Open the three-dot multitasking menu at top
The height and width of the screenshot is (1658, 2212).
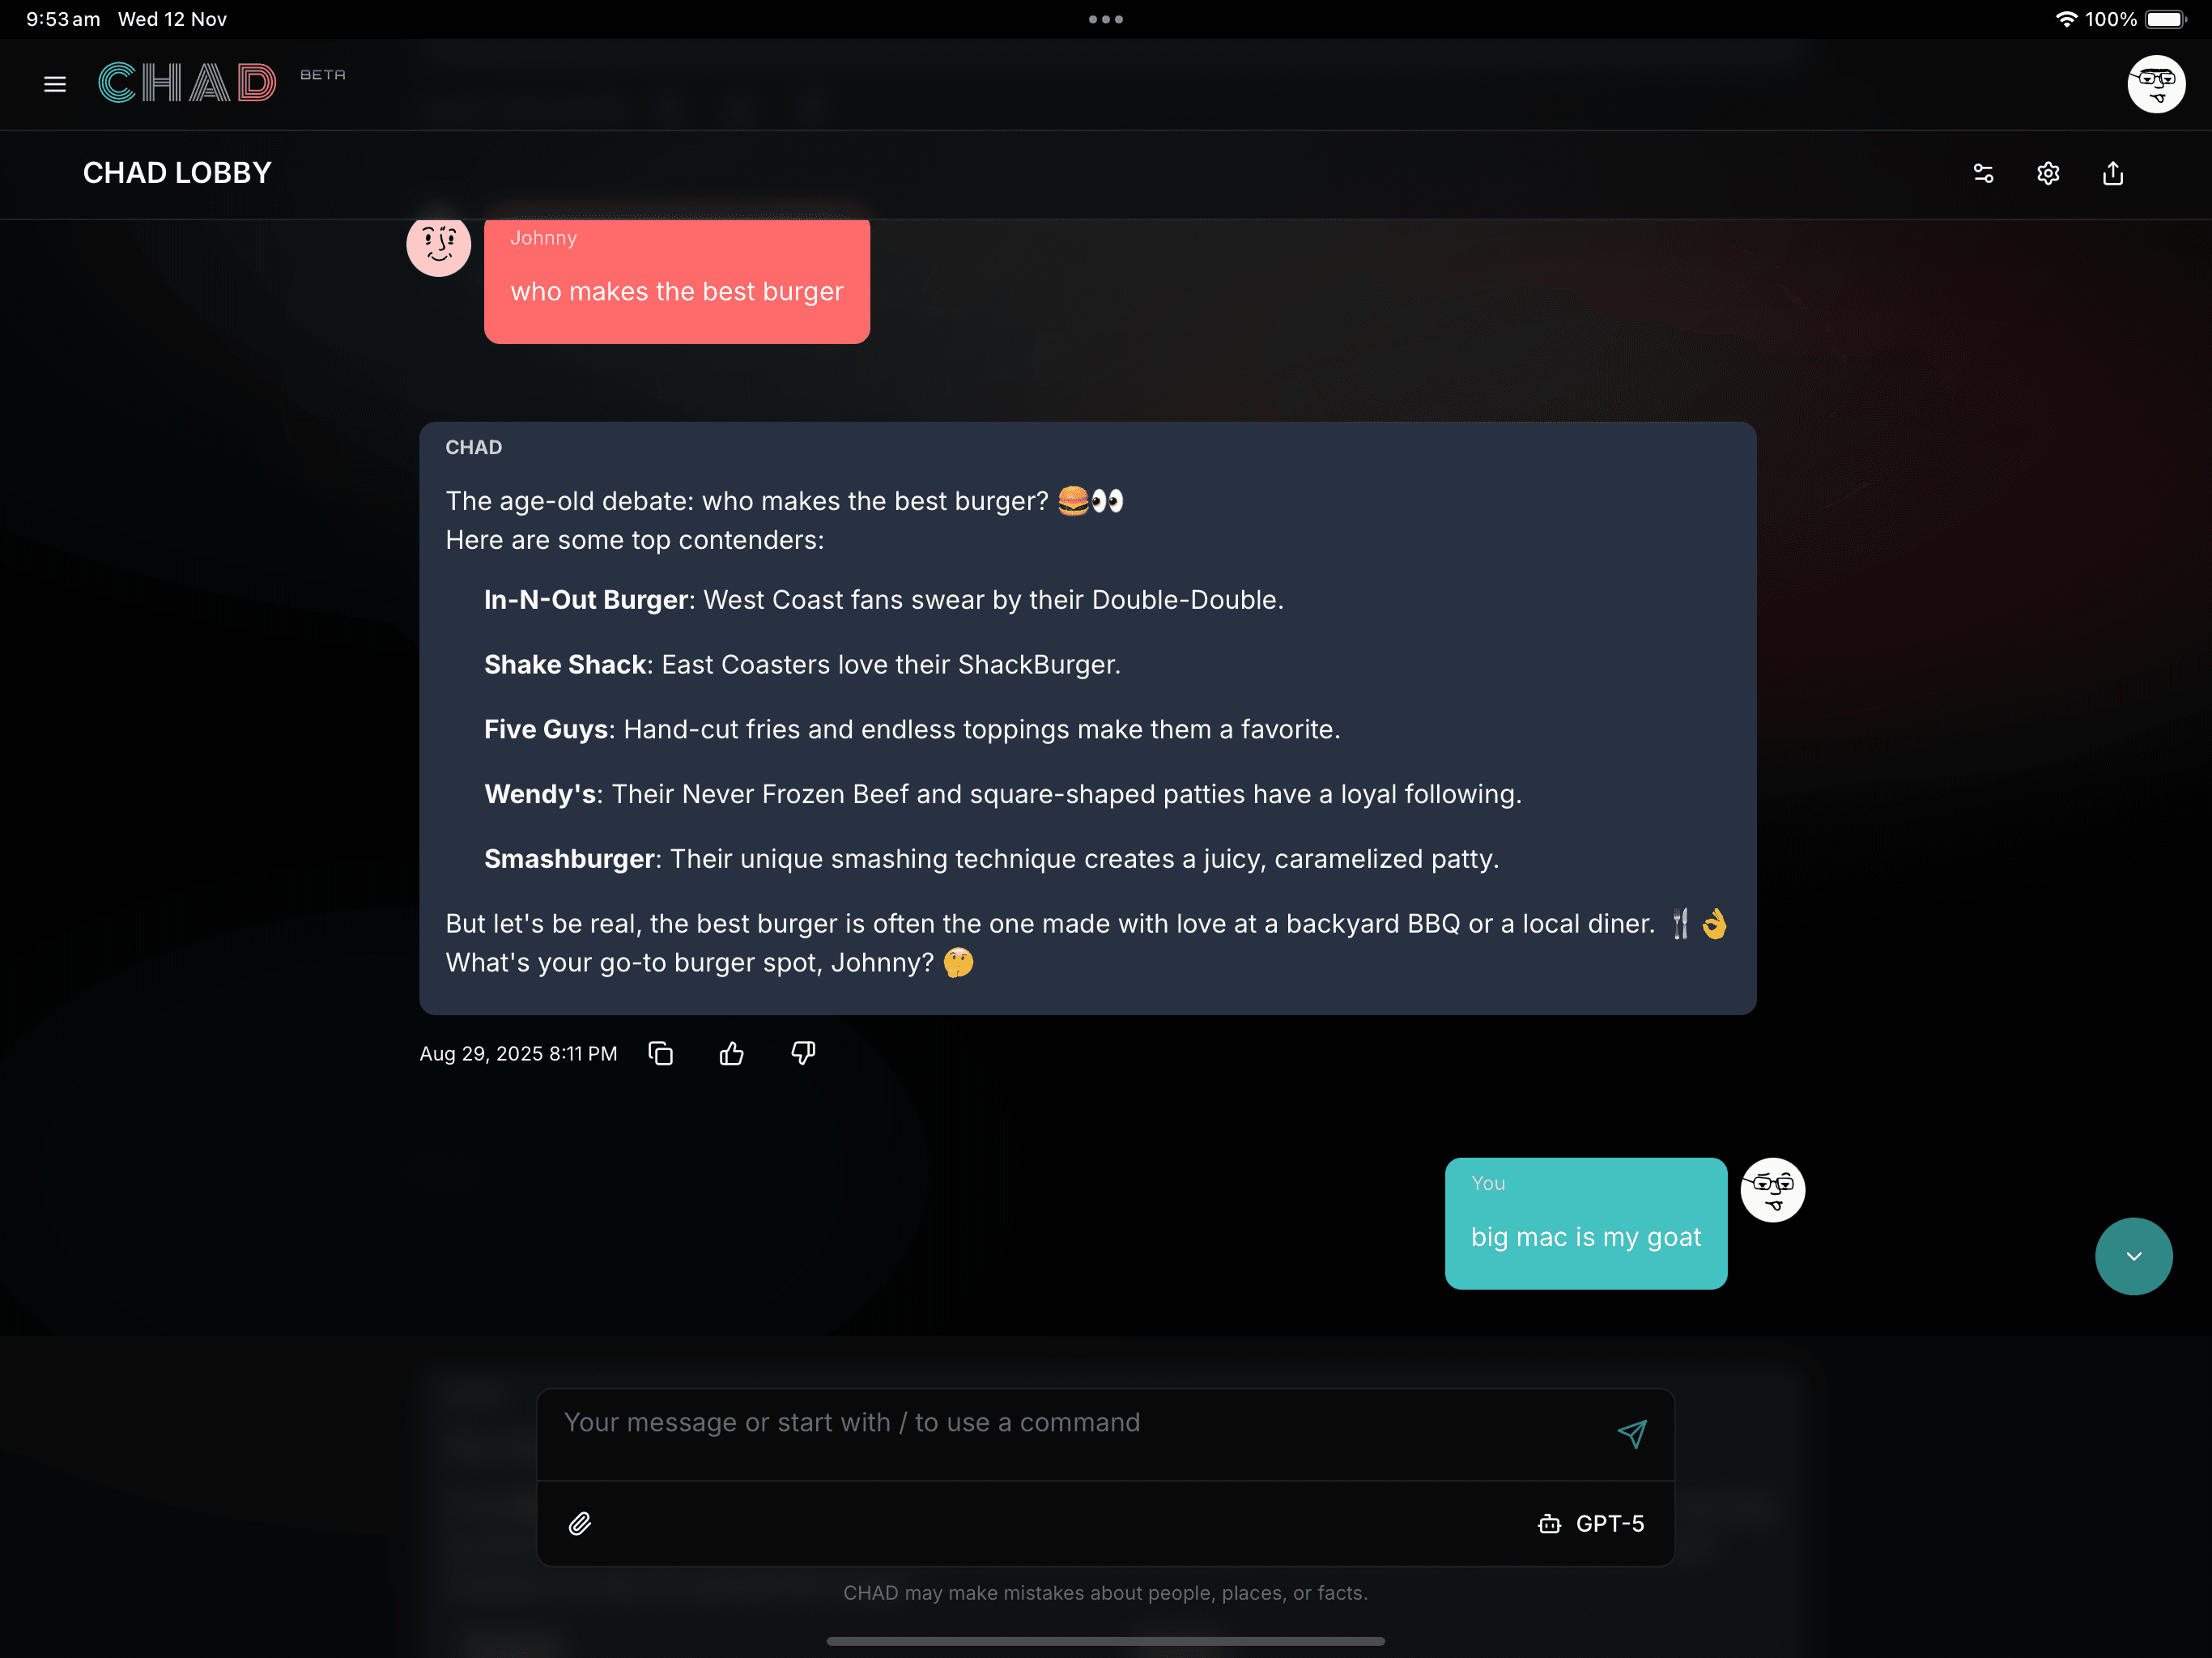1105,19
